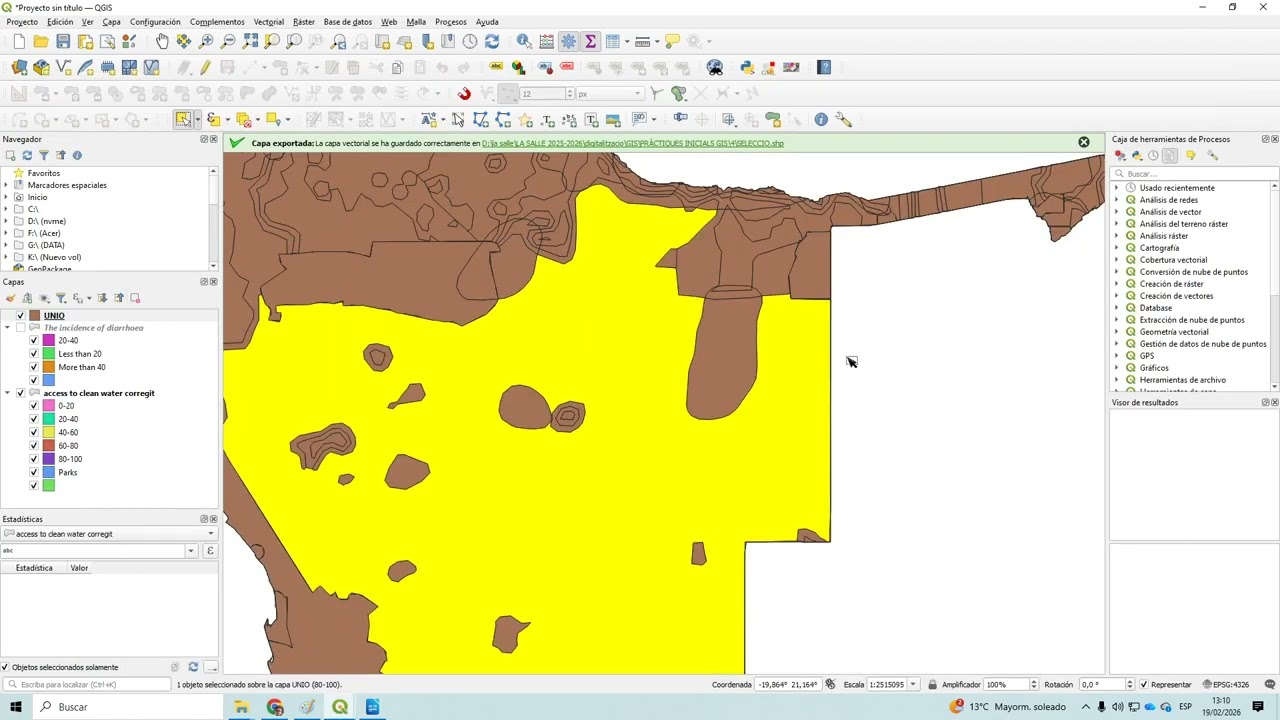The image size is (1280, 720).
Task: Open the Proyecto menu
Action: click(22, 21)
